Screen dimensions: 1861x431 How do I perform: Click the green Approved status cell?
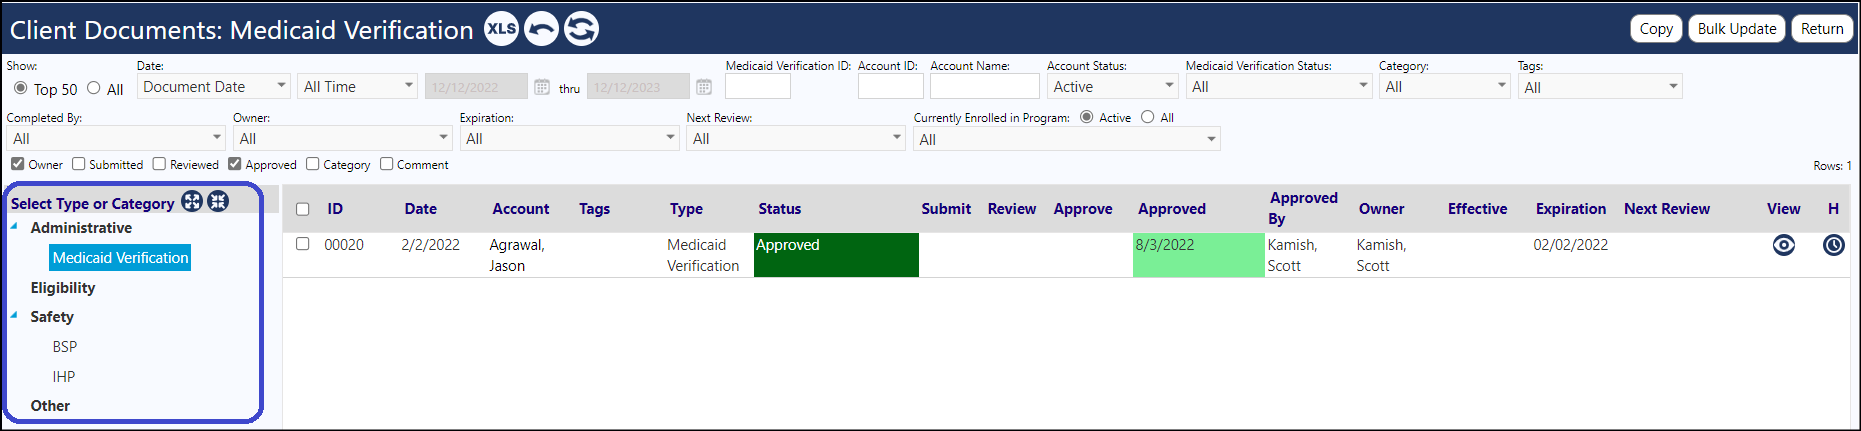pyautogui.click(x=836, y=255)
